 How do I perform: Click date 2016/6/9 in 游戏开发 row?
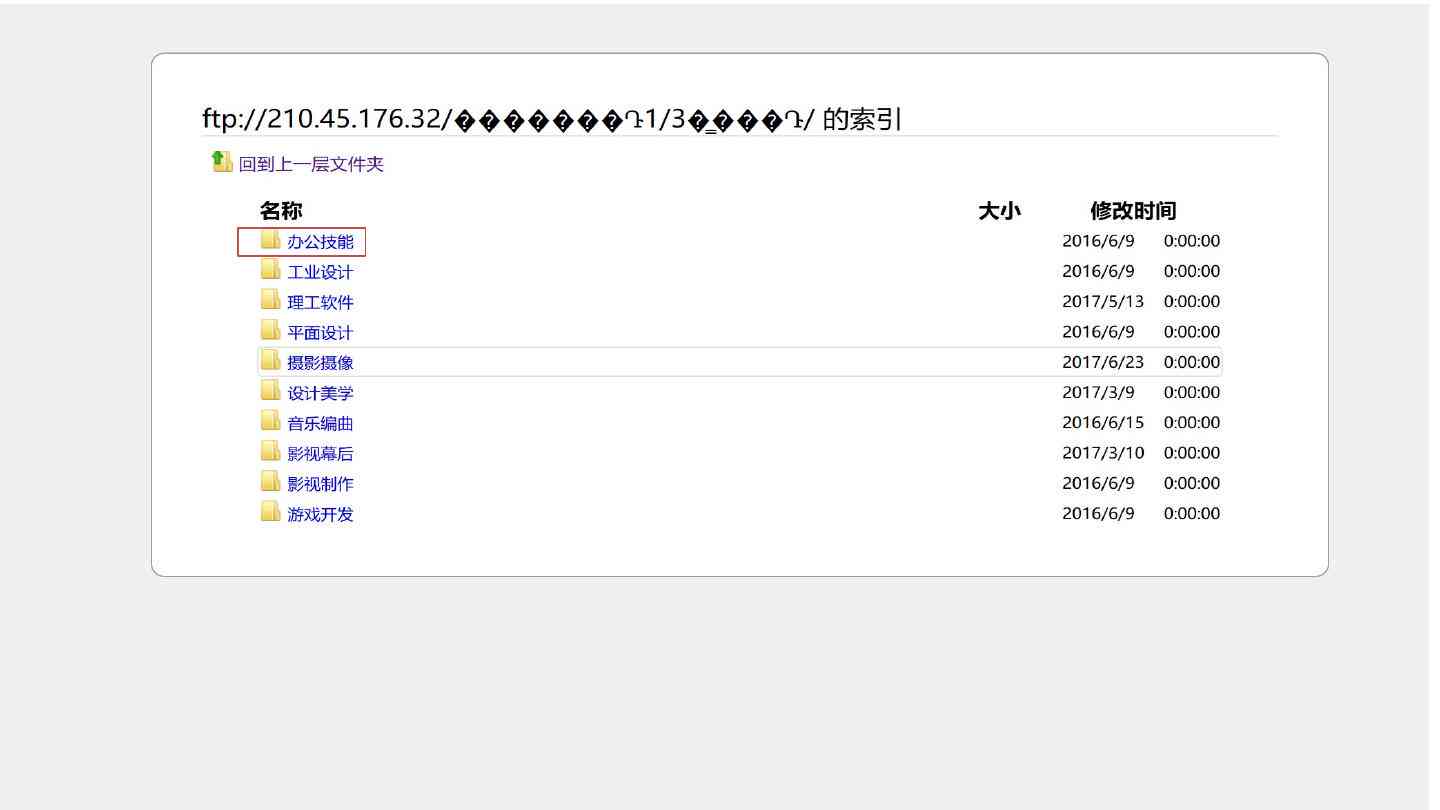coord(1098,513)
